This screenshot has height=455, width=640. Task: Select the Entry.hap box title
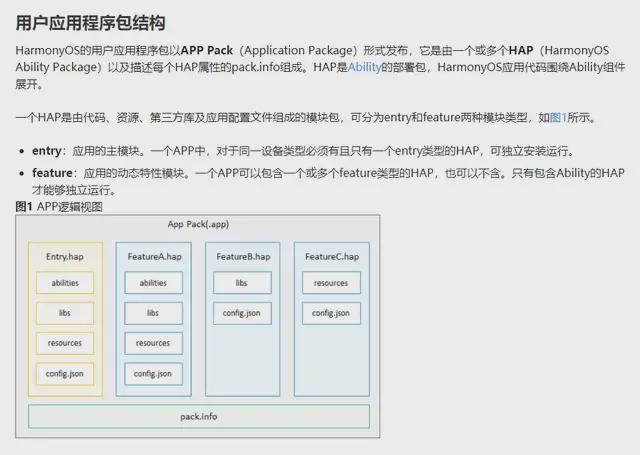(64, 257)
